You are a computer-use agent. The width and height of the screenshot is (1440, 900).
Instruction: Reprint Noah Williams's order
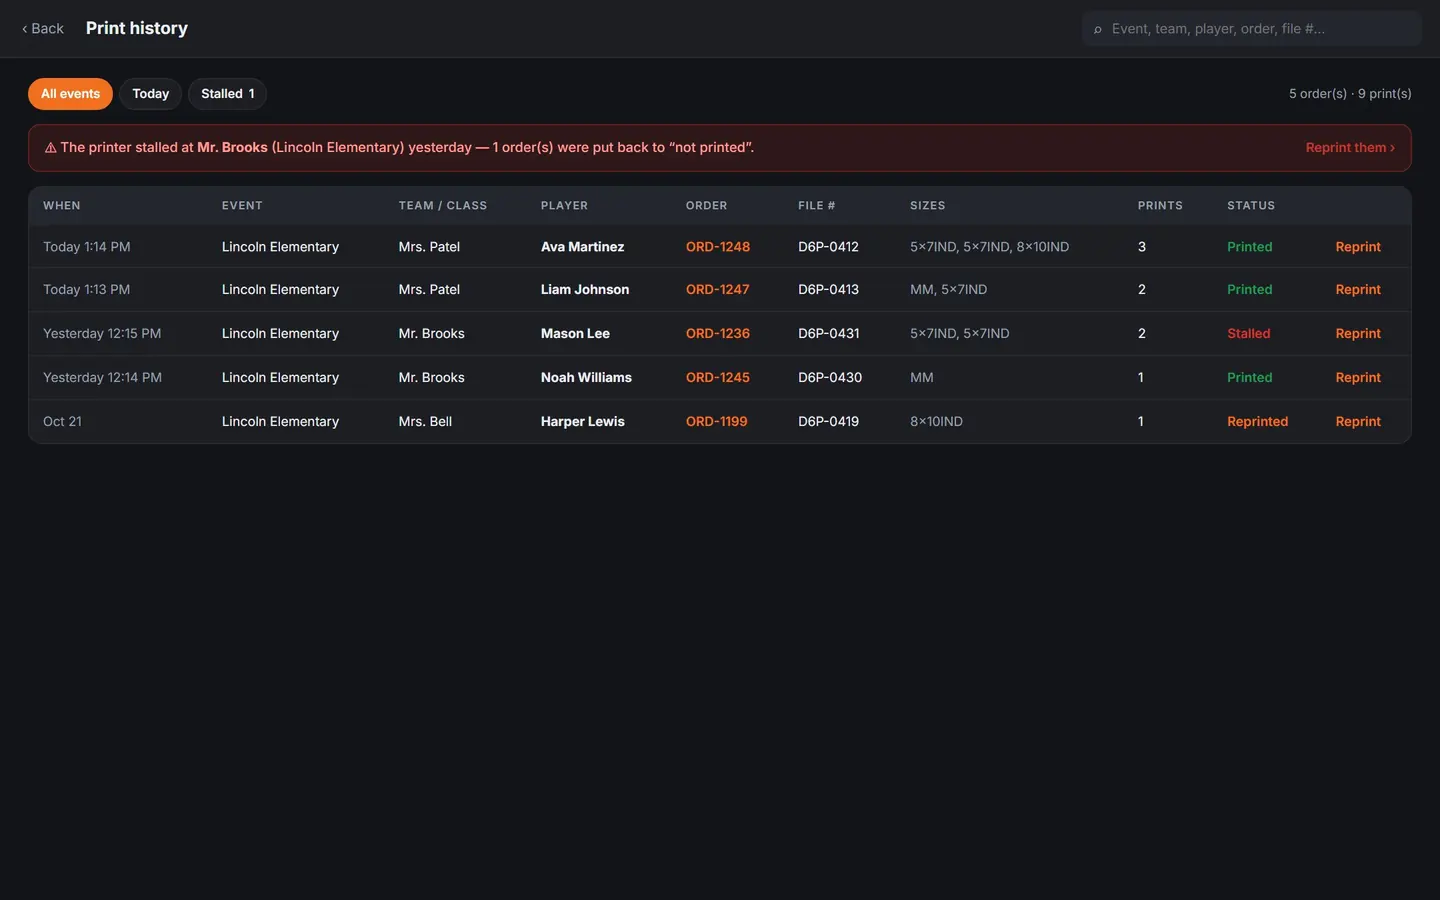pyautogui.click(x=1358, y=378)
